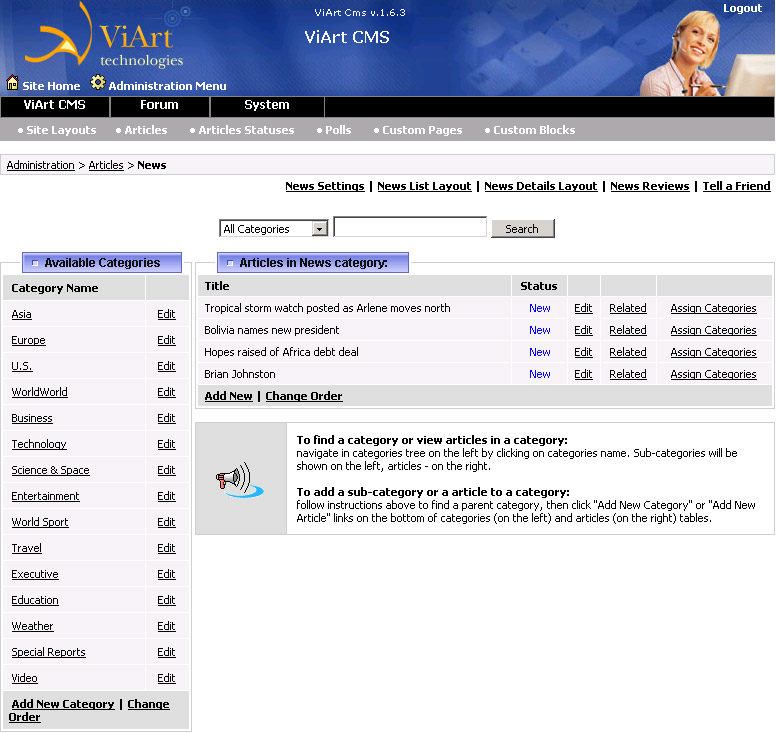Open News Details Layout link
The width and height of the screenshot is (776, 733).
pos(540,186)
